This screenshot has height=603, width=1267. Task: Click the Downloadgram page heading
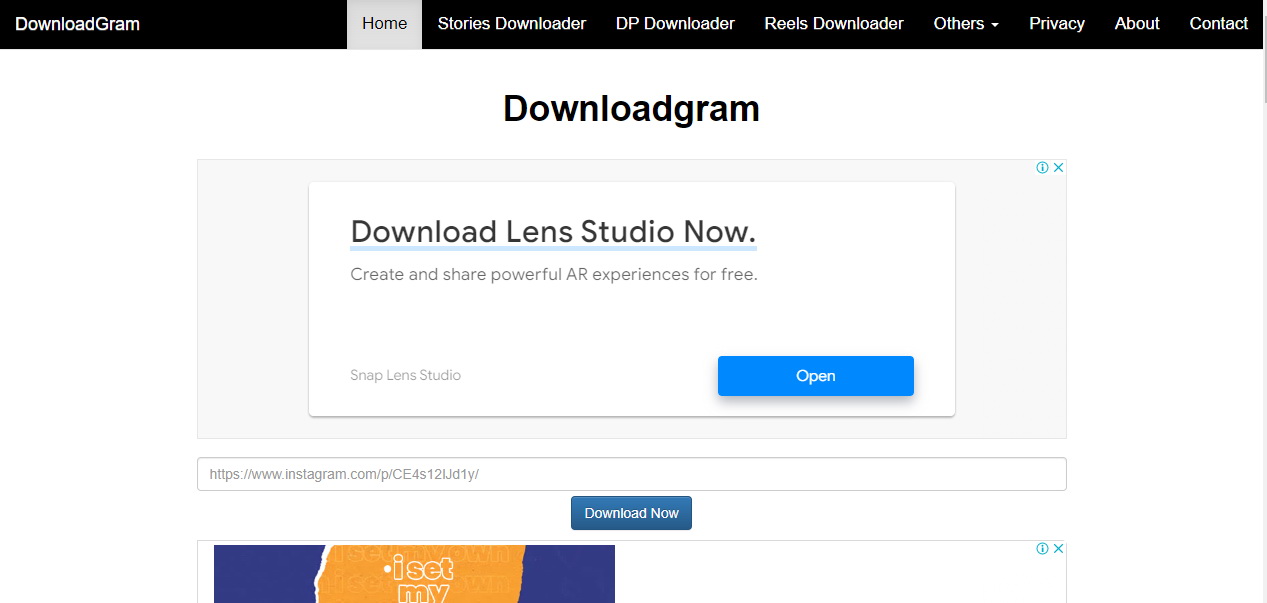(631, 108)
